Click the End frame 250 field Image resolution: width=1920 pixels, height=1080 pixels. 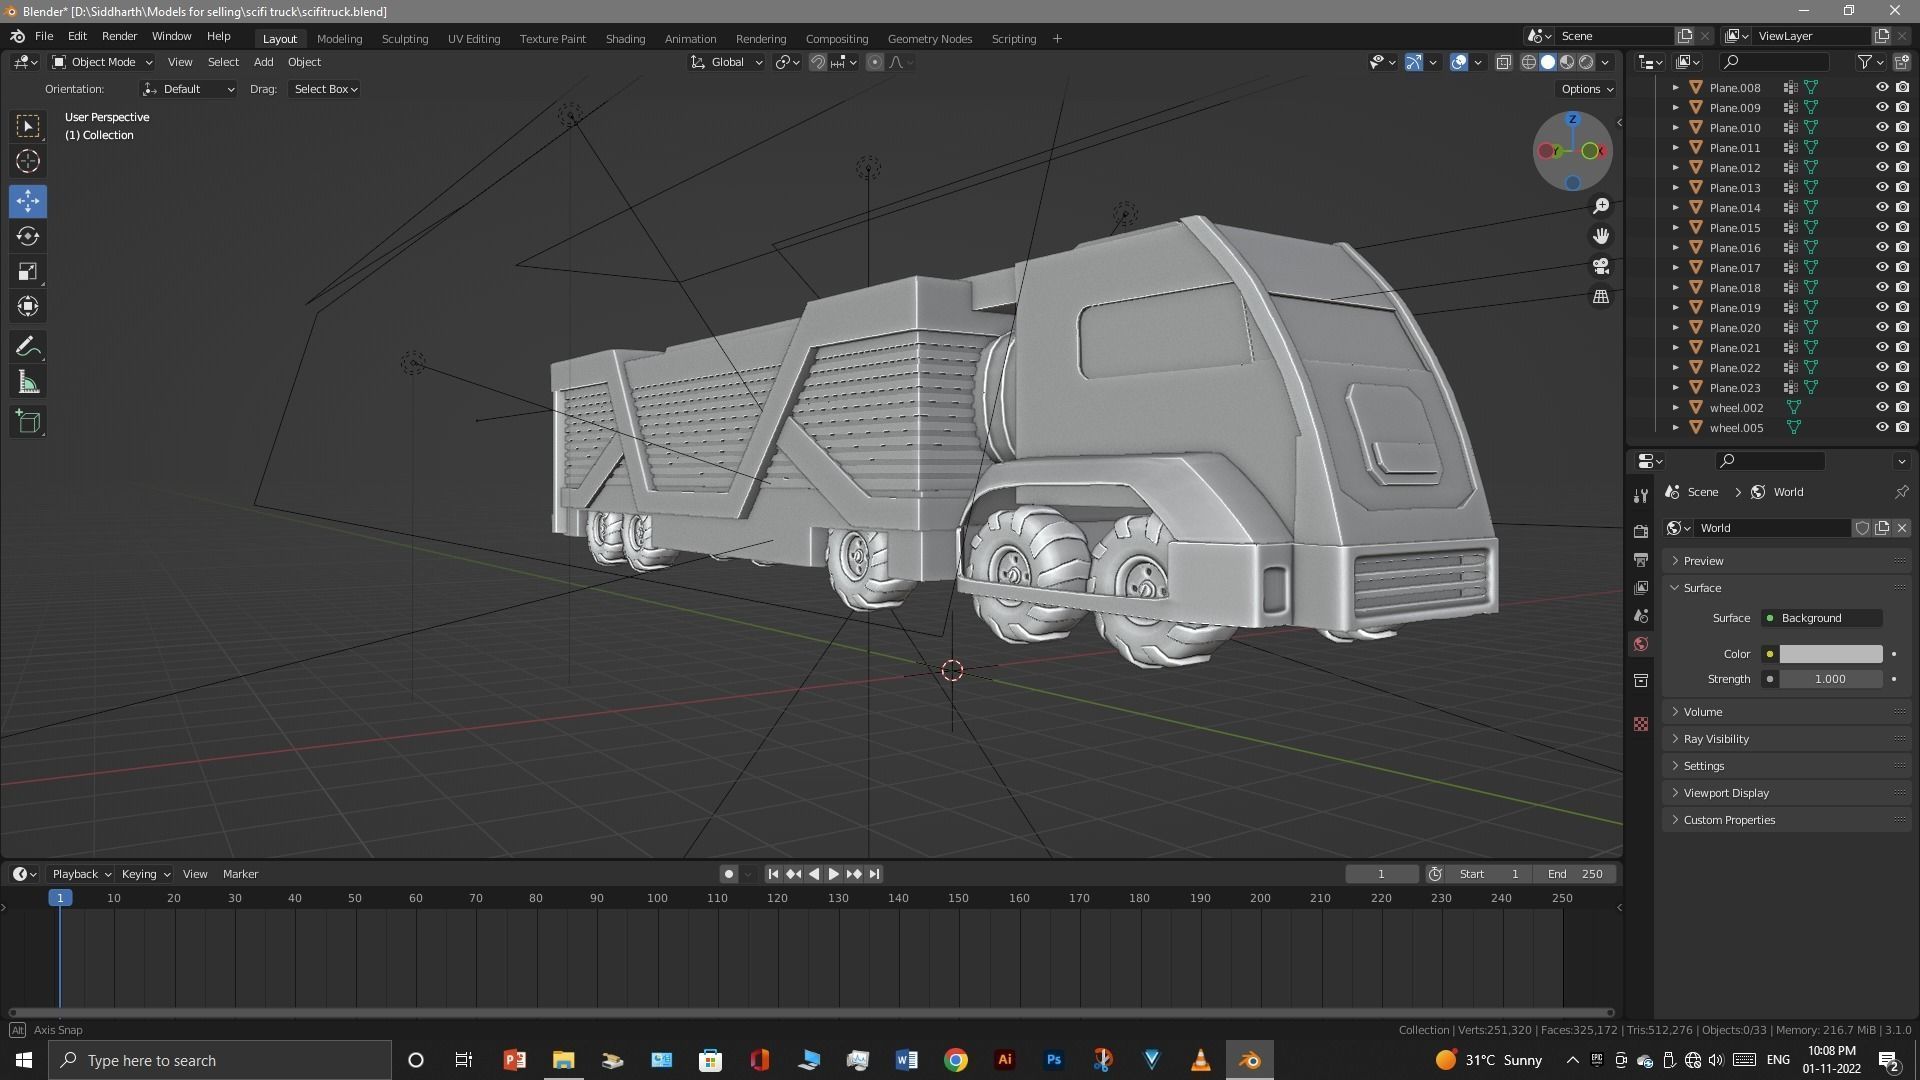(1575, 874)
